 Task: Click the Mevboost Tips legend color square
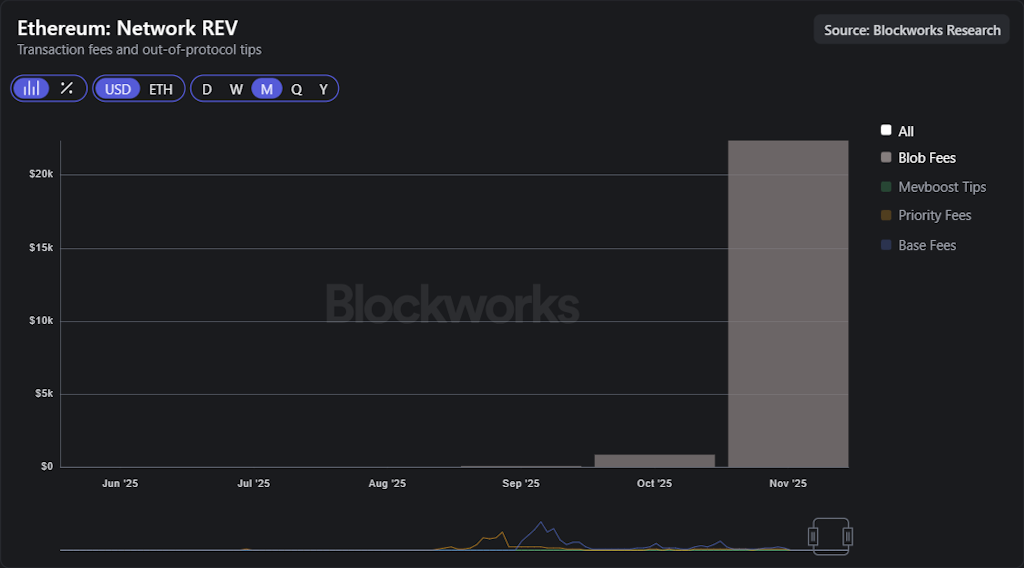(886, 187)
